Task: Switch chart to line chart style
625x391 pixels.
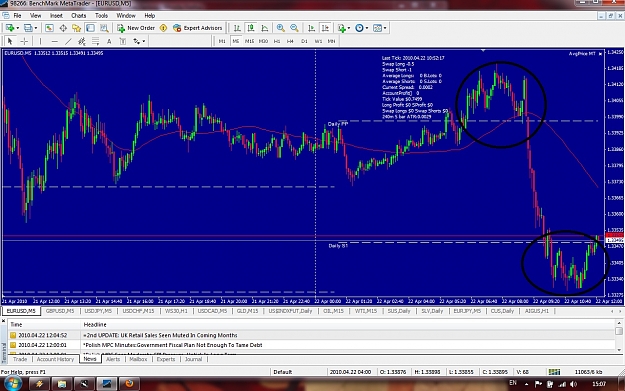Action: (x=265, y=28)
